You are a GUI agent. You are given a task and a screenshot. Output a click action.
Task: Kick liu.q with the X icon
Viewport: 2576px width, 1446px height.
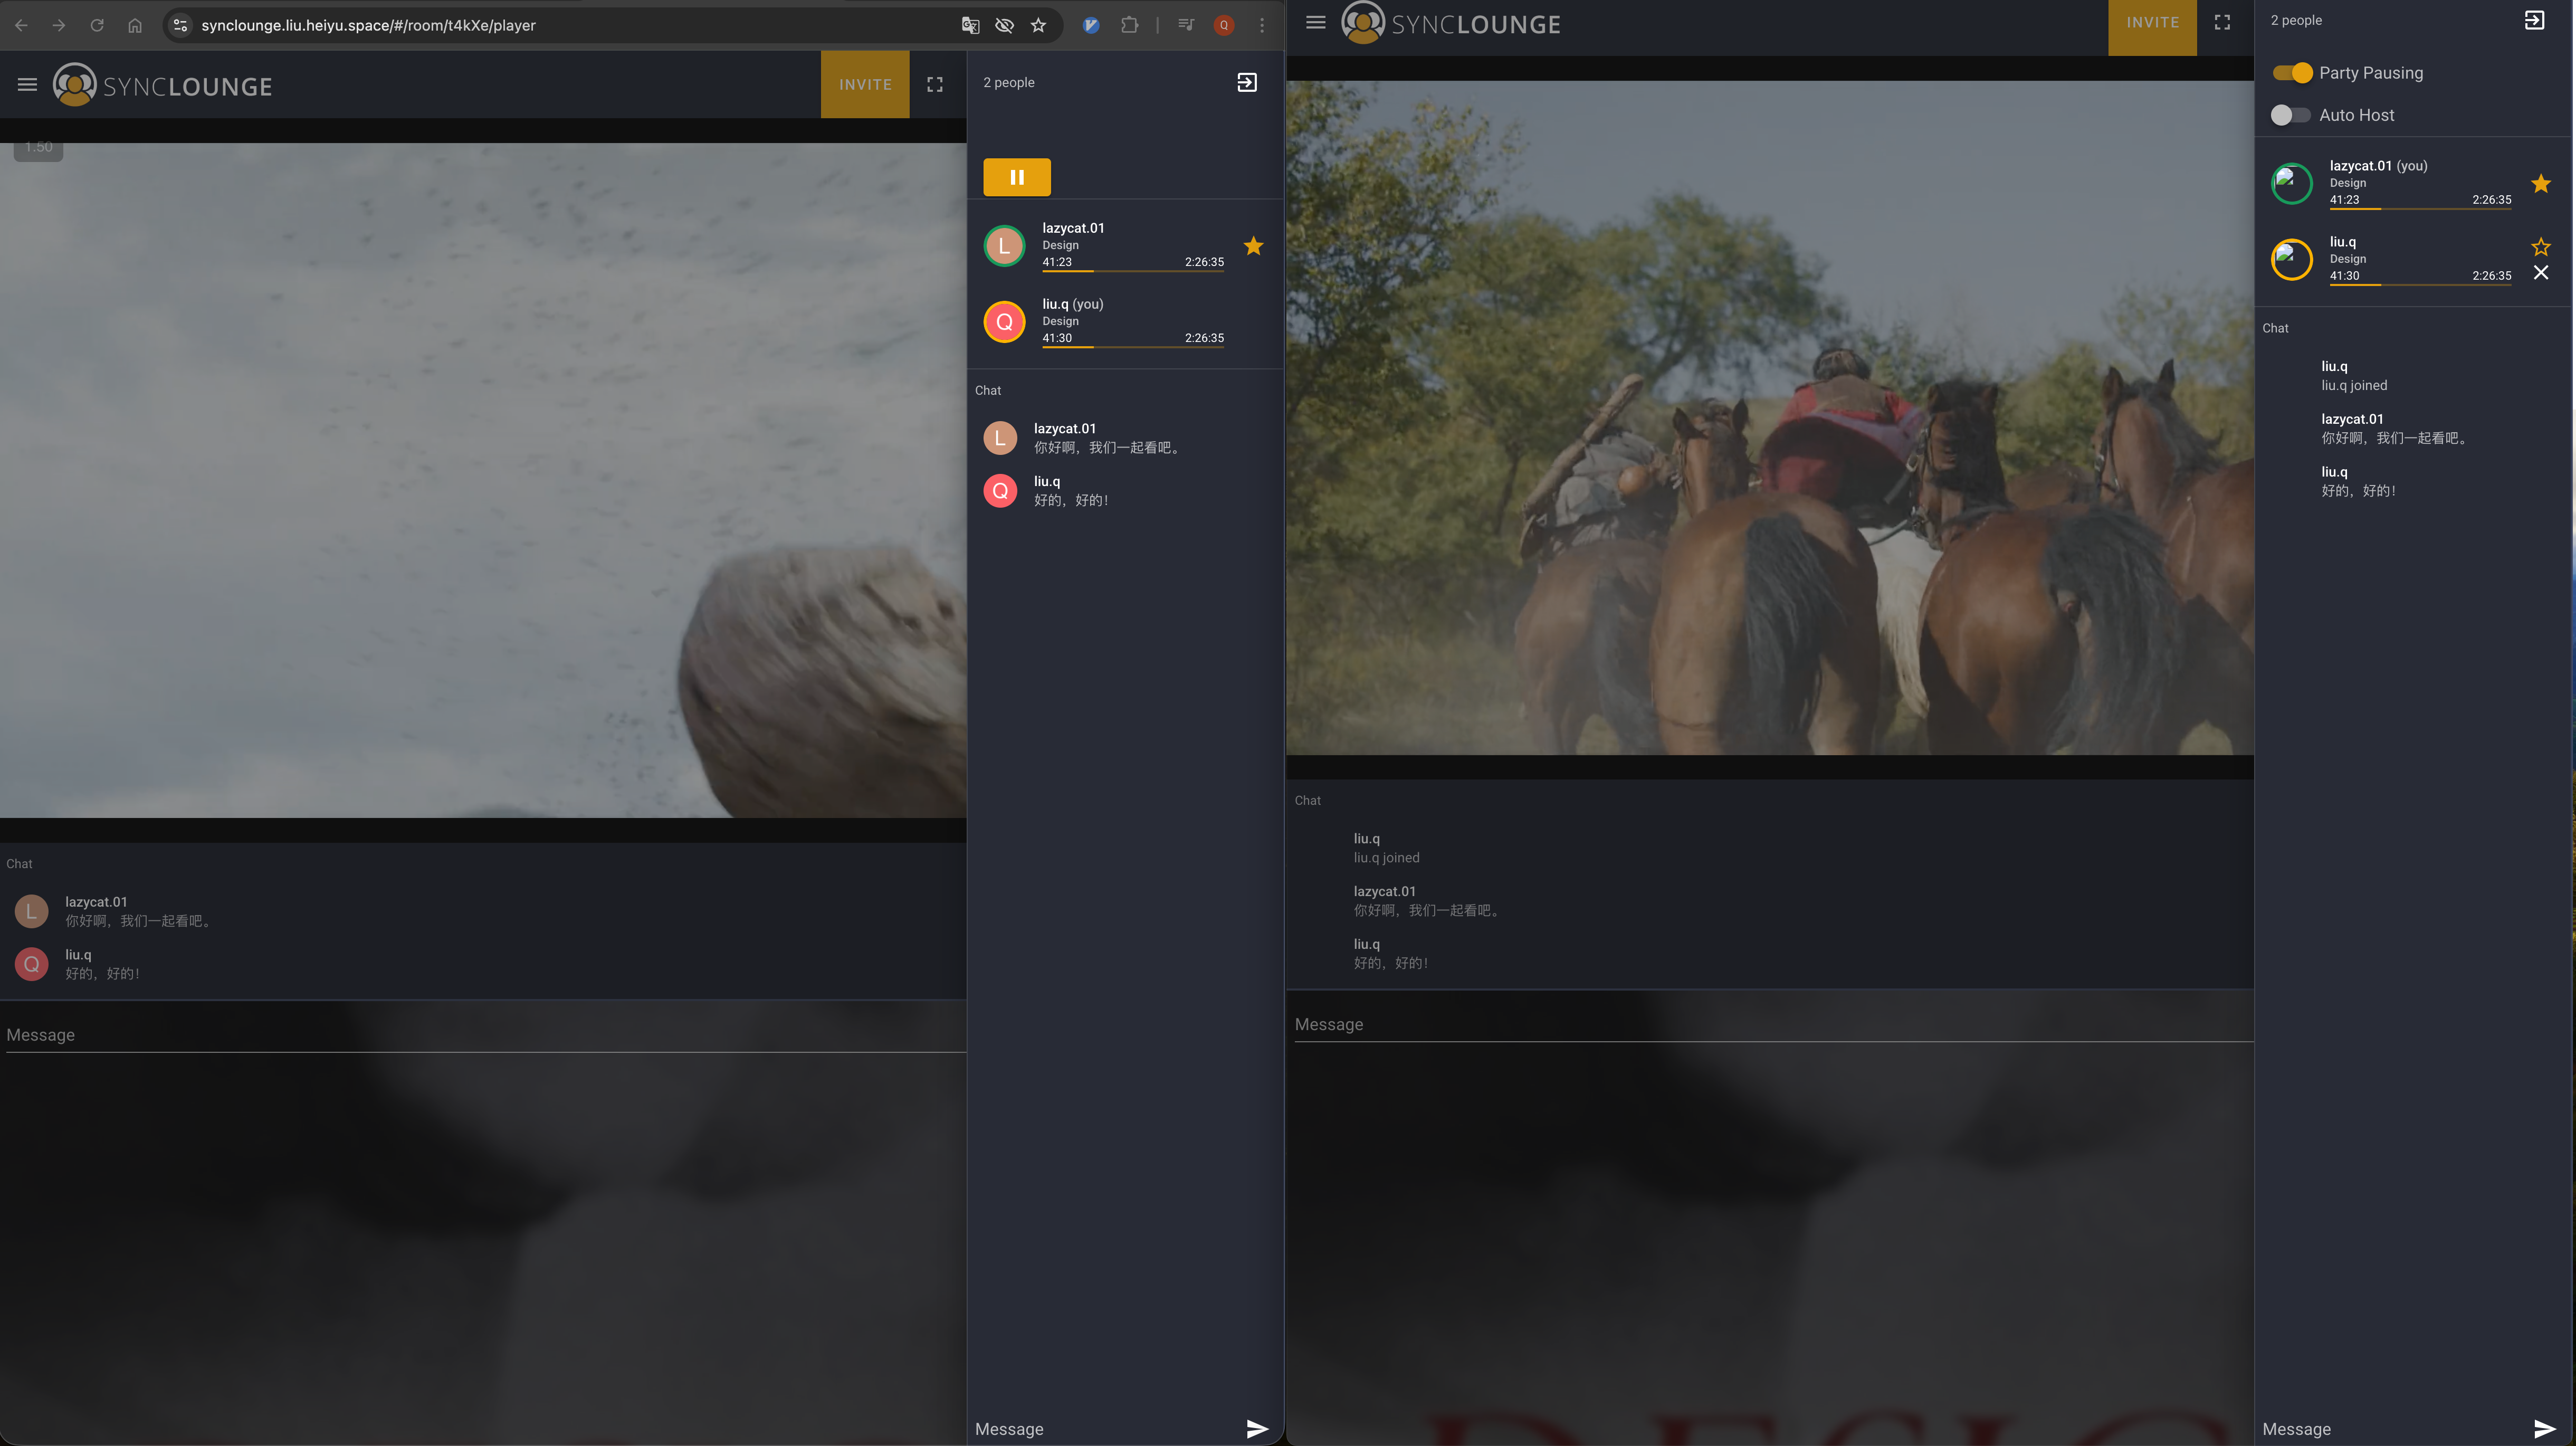2541,273
